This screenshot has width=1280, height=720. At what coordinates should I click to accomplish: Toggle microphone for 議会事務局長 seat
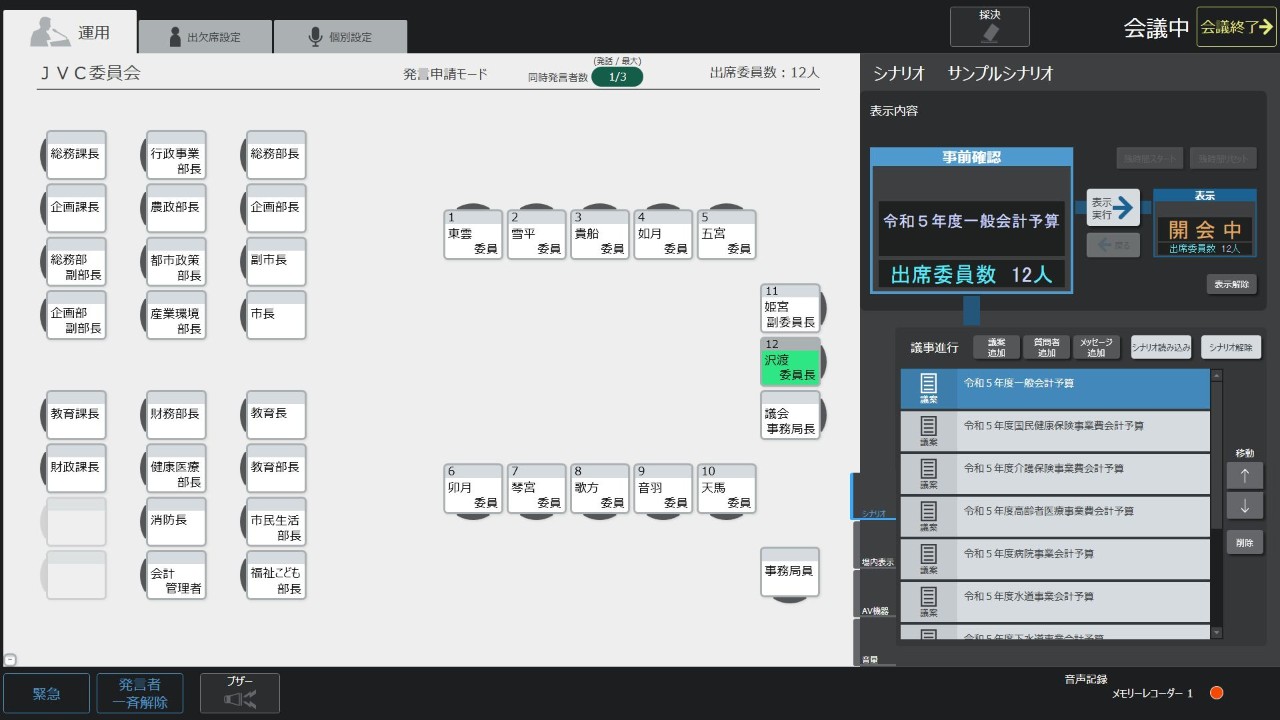(x=791, y=414)
